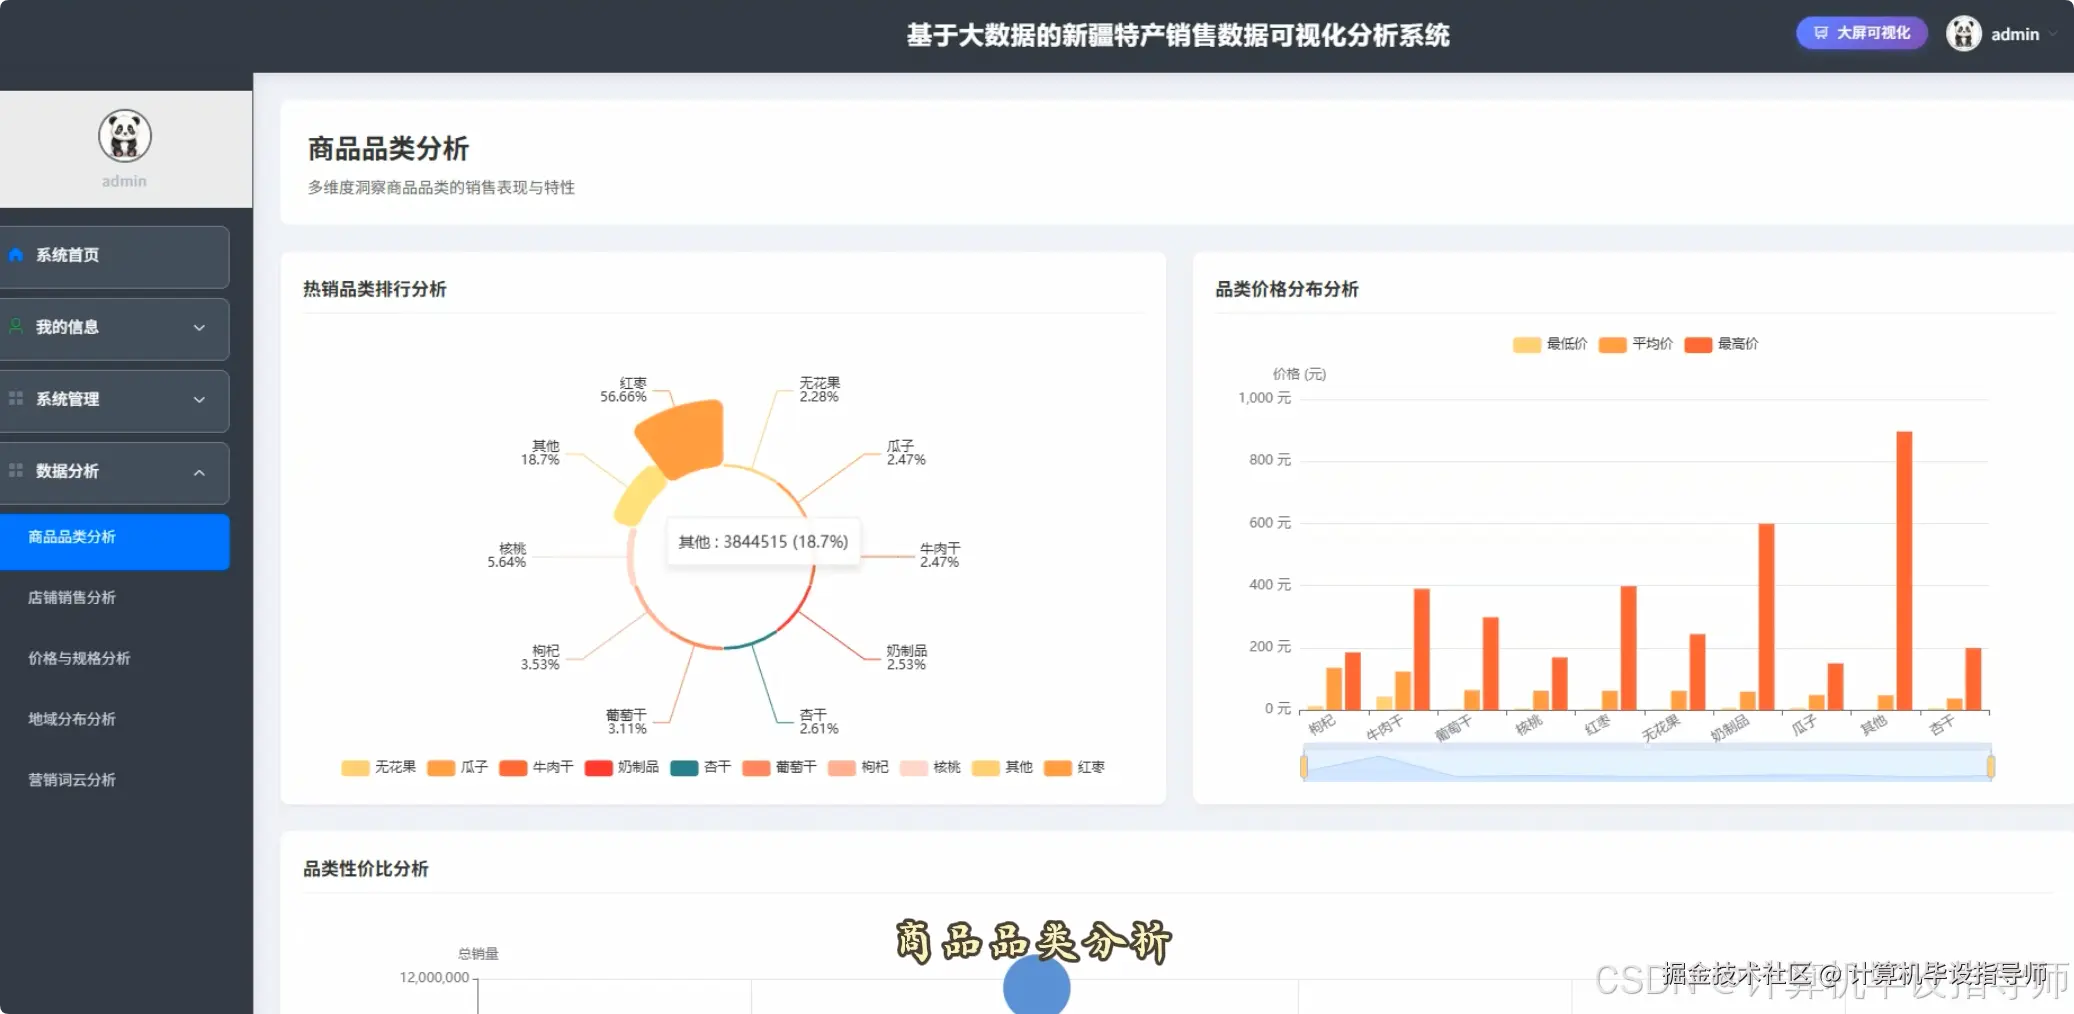
Task: Click the 核桃 5.64% pie label
Action: [507, 555]
